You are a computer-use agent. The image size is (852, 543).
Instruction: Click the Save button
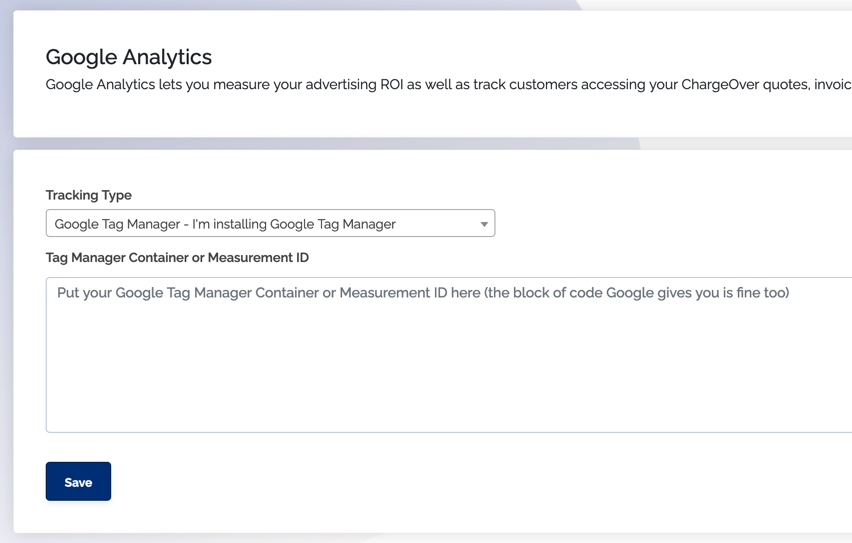point(78,482)
